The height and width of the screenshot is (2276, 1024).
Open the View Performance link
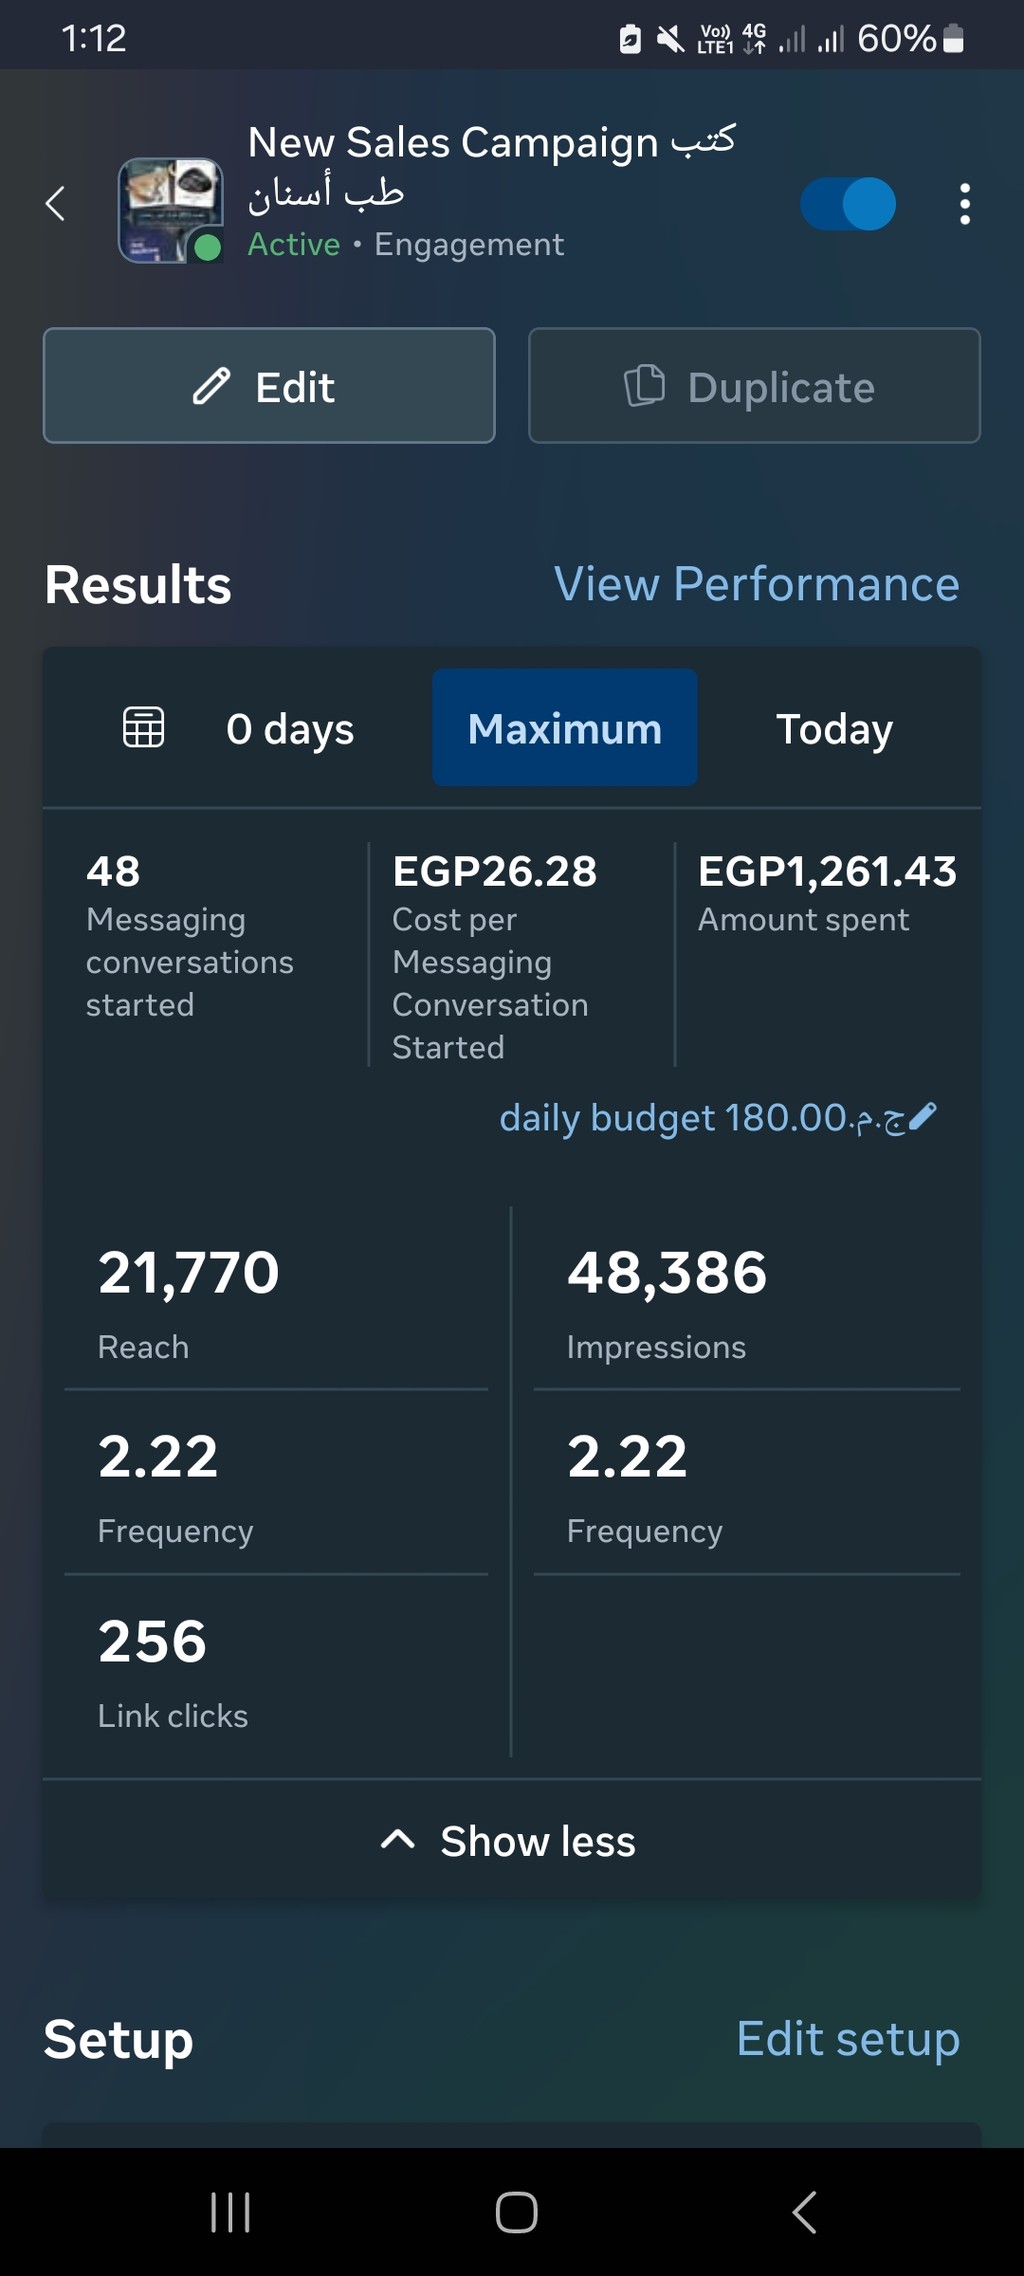tap(756, 584)
